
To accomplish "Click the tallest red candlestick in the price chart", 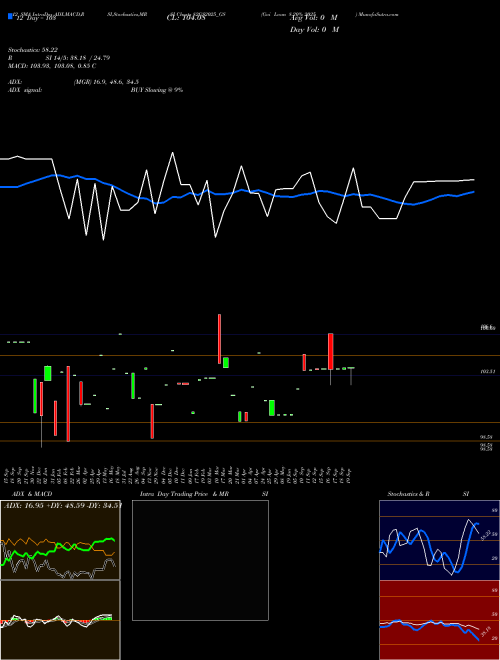I will [x=68, y=404].
